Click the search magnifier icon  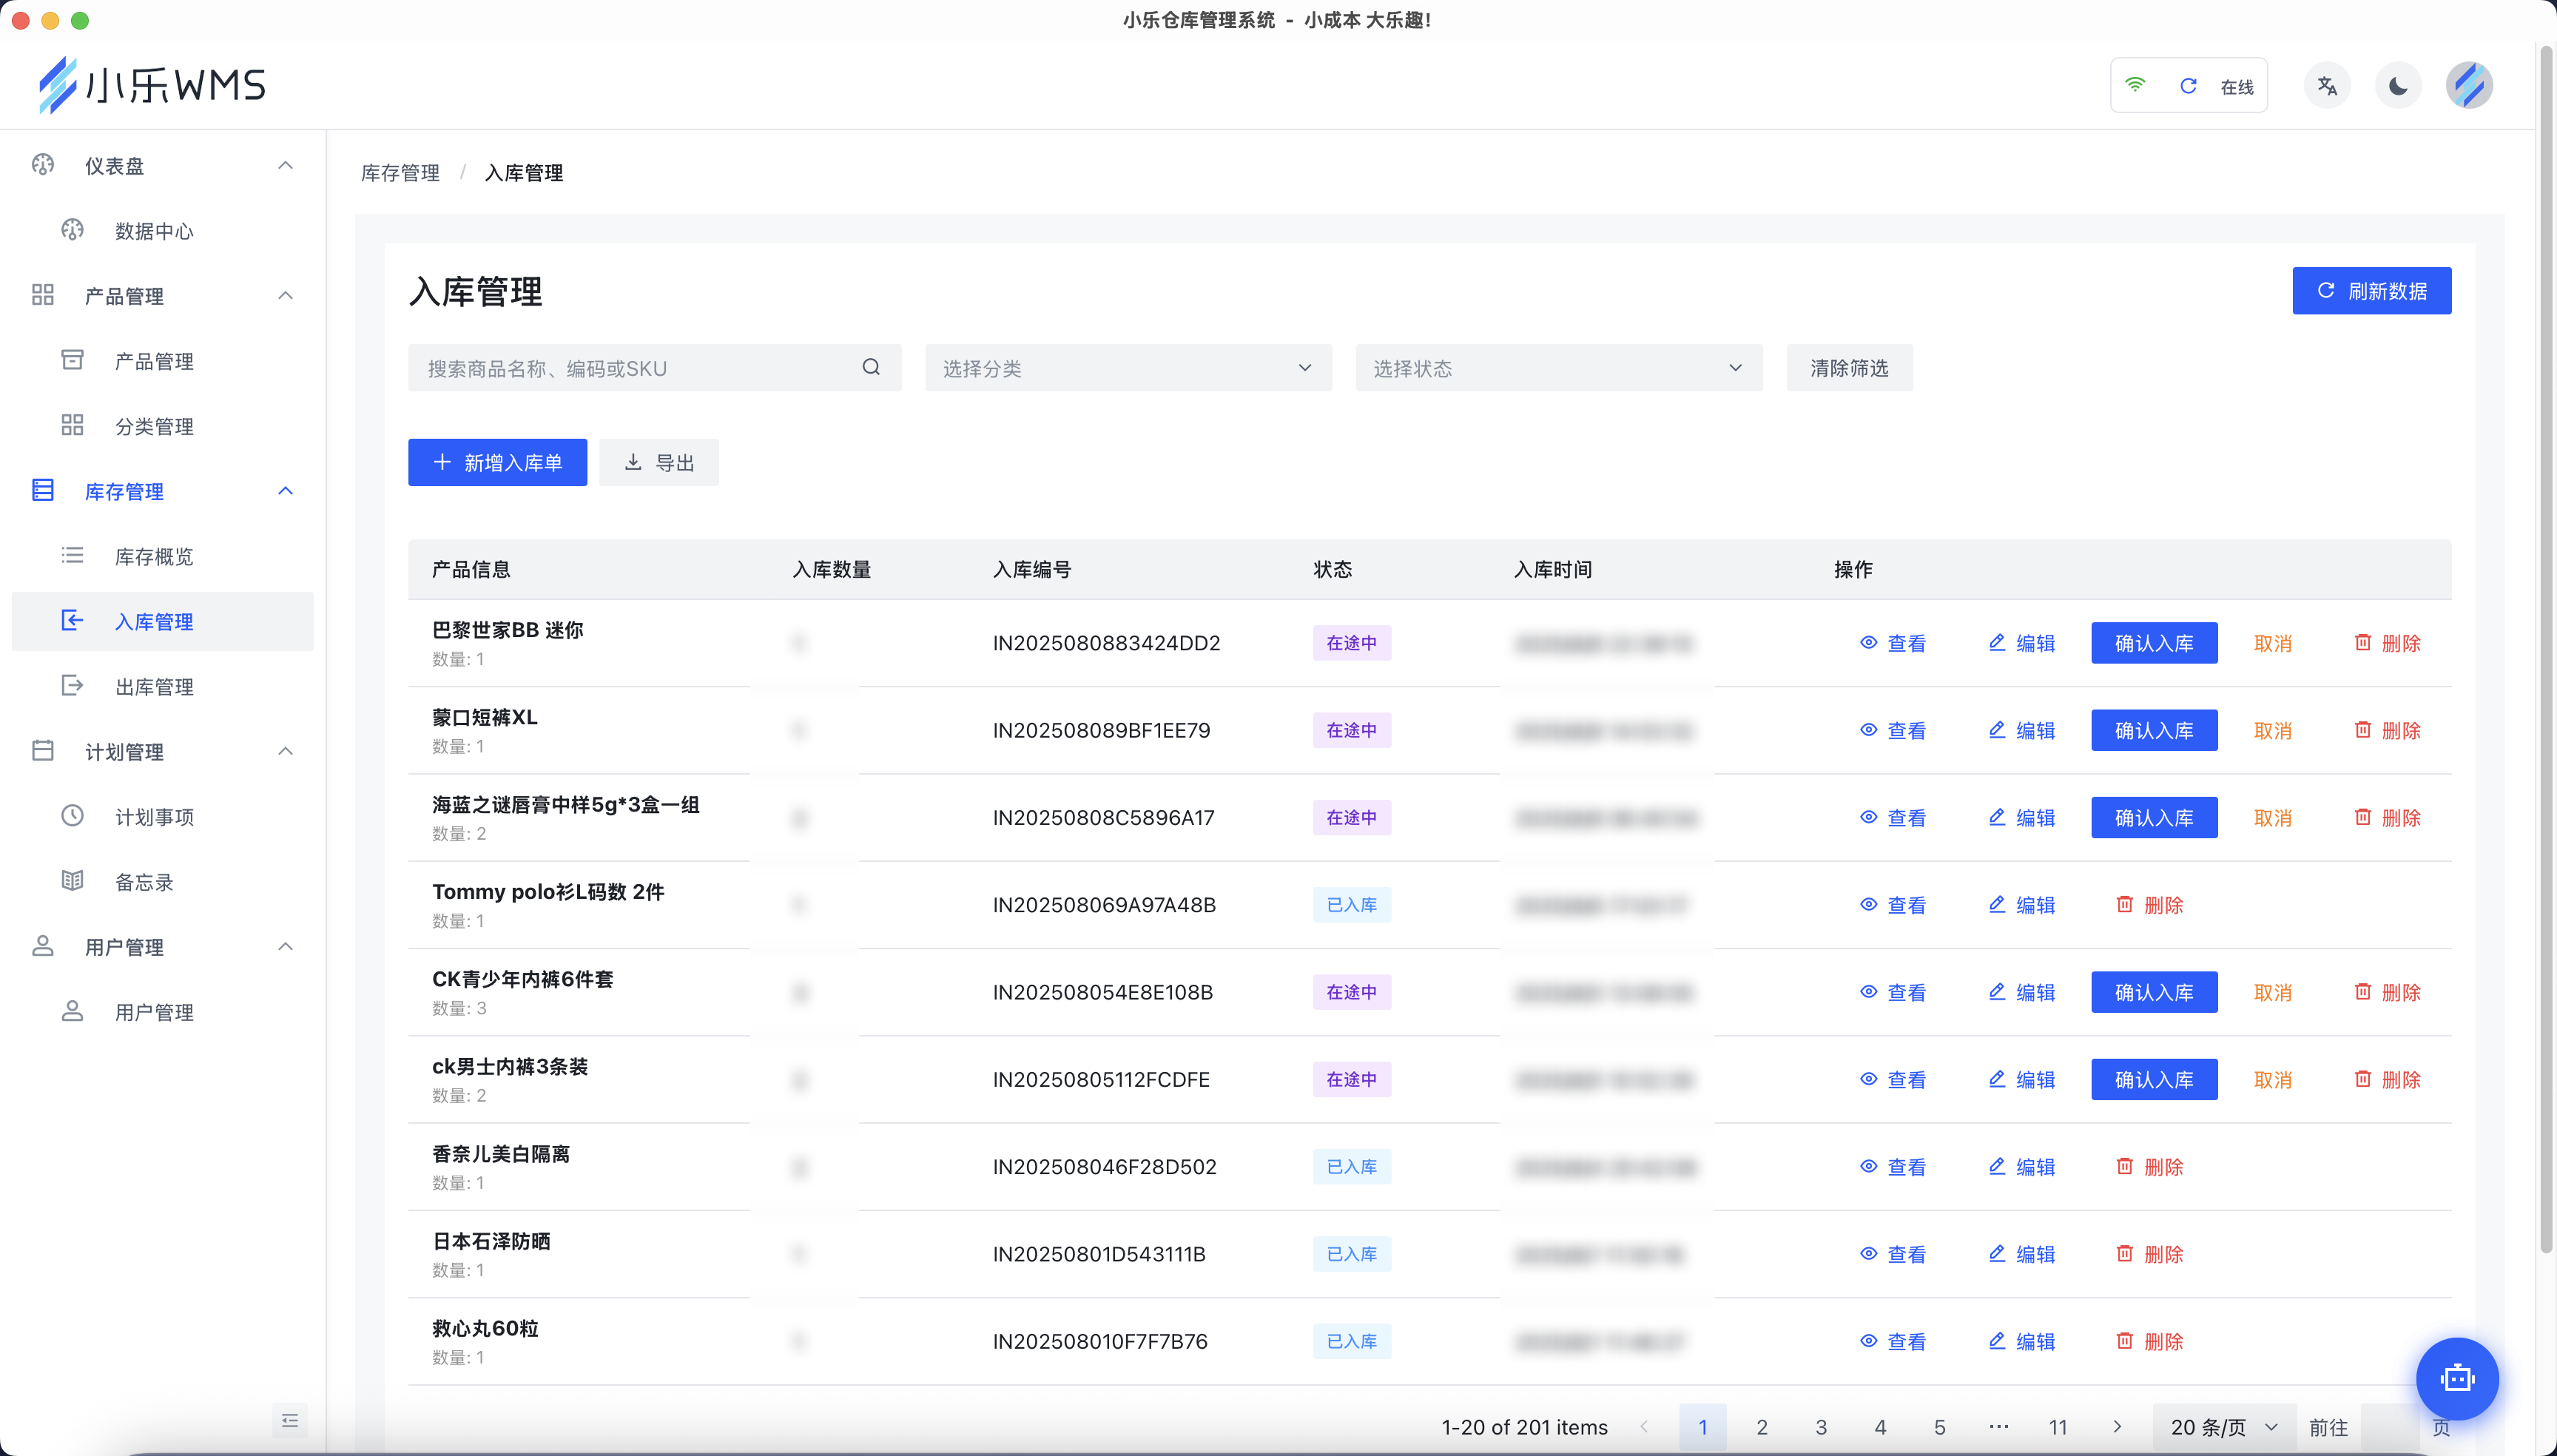tap(871, 368)
